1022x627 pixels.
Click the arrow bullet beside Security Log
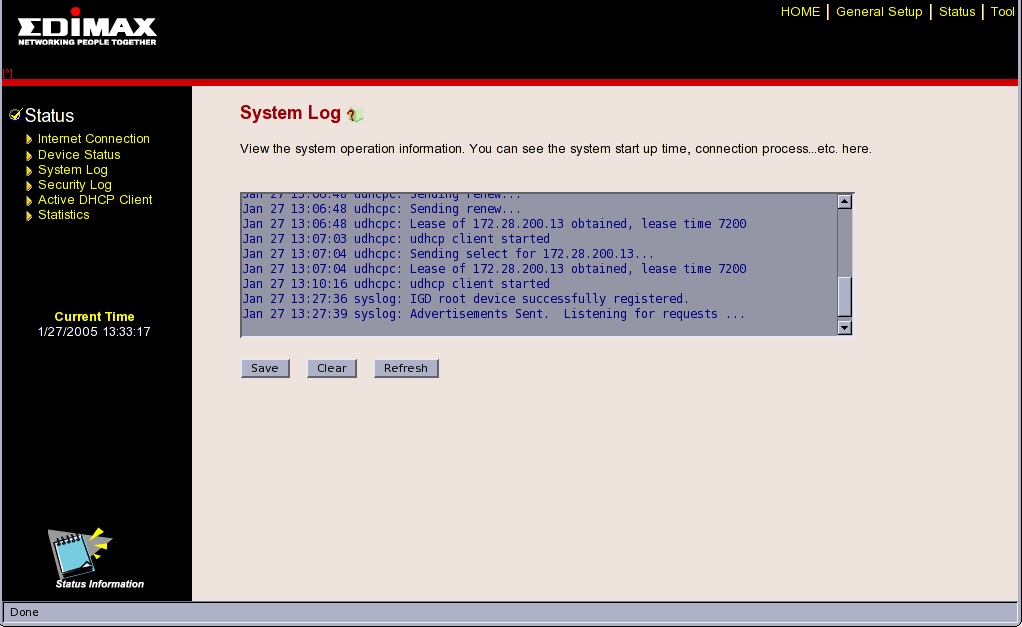coord(30,186)
